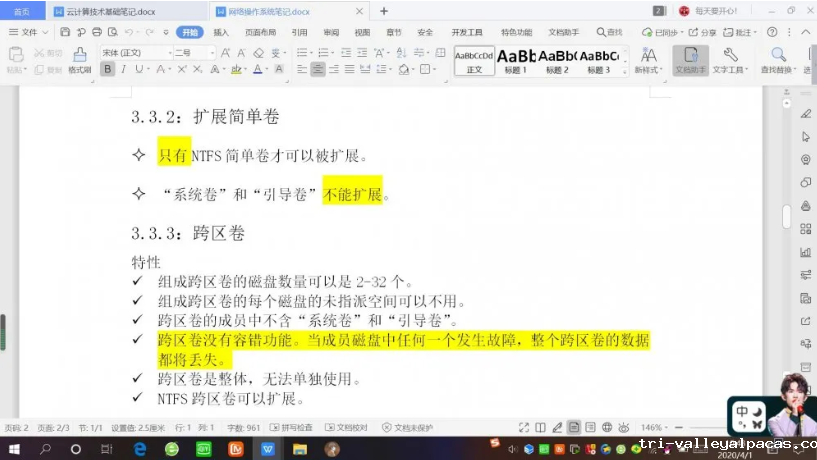The width and height of the screenshot is (817, 460).
Task: Select the Format Painter (格式刷) brush
Action: [80, 60]
